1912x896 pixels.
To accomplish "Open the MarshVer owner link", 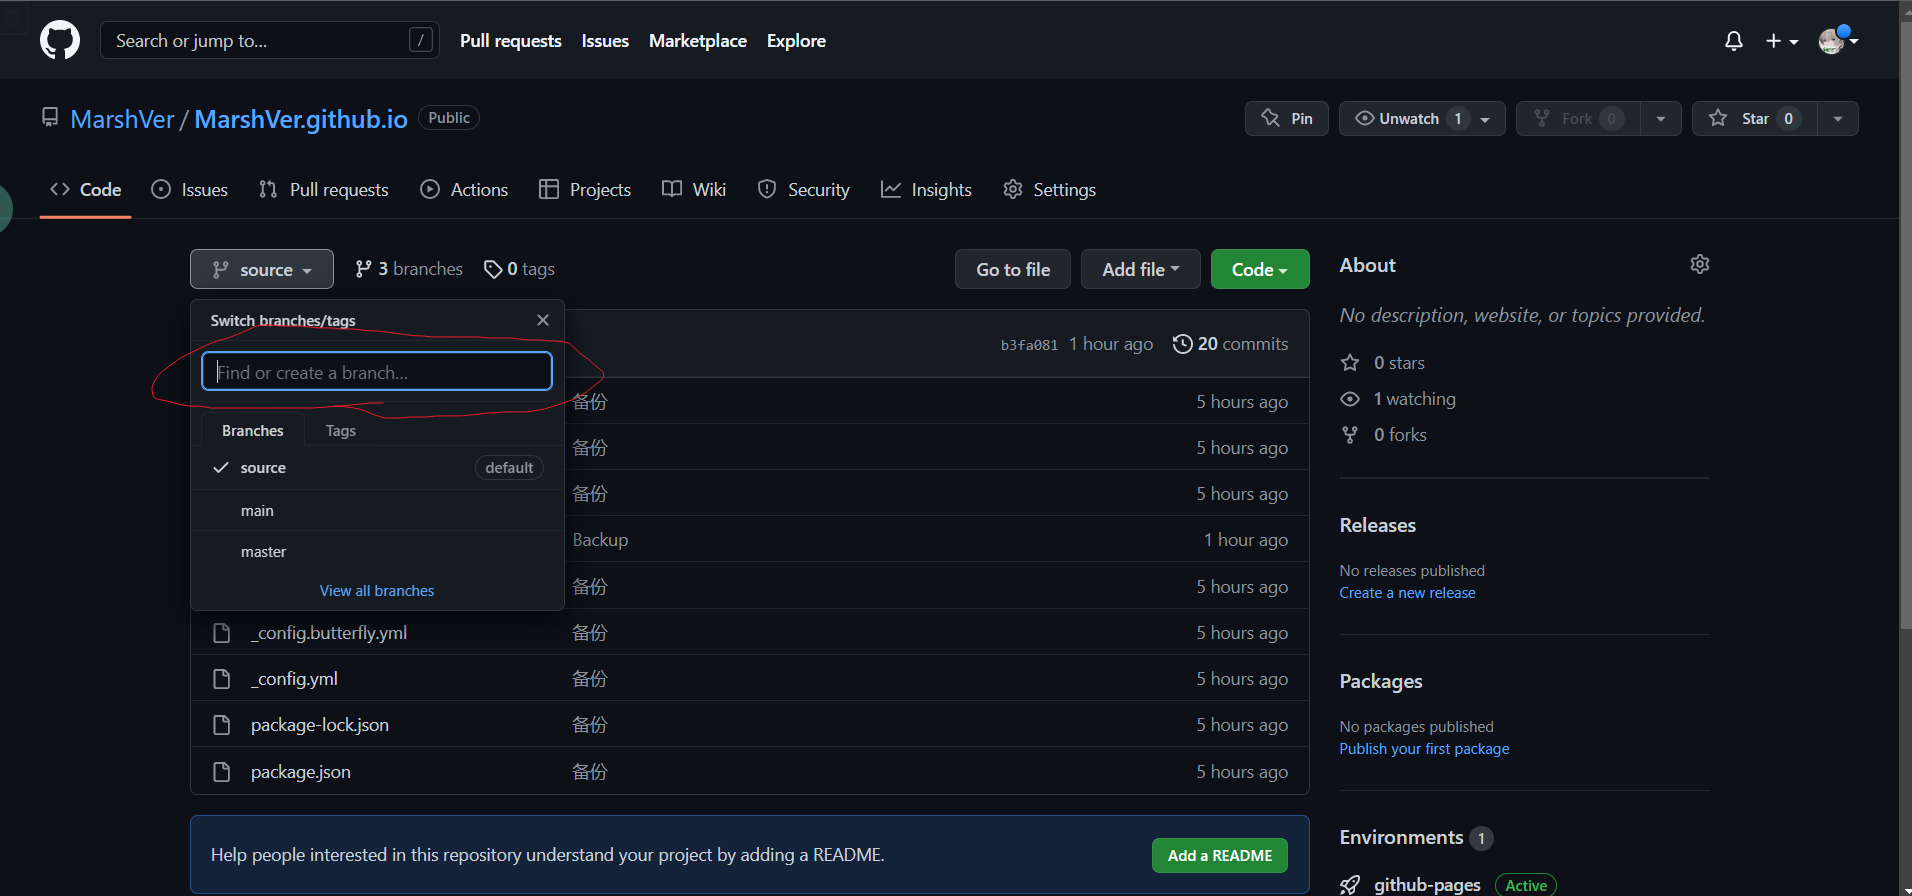I will [122, 119].
